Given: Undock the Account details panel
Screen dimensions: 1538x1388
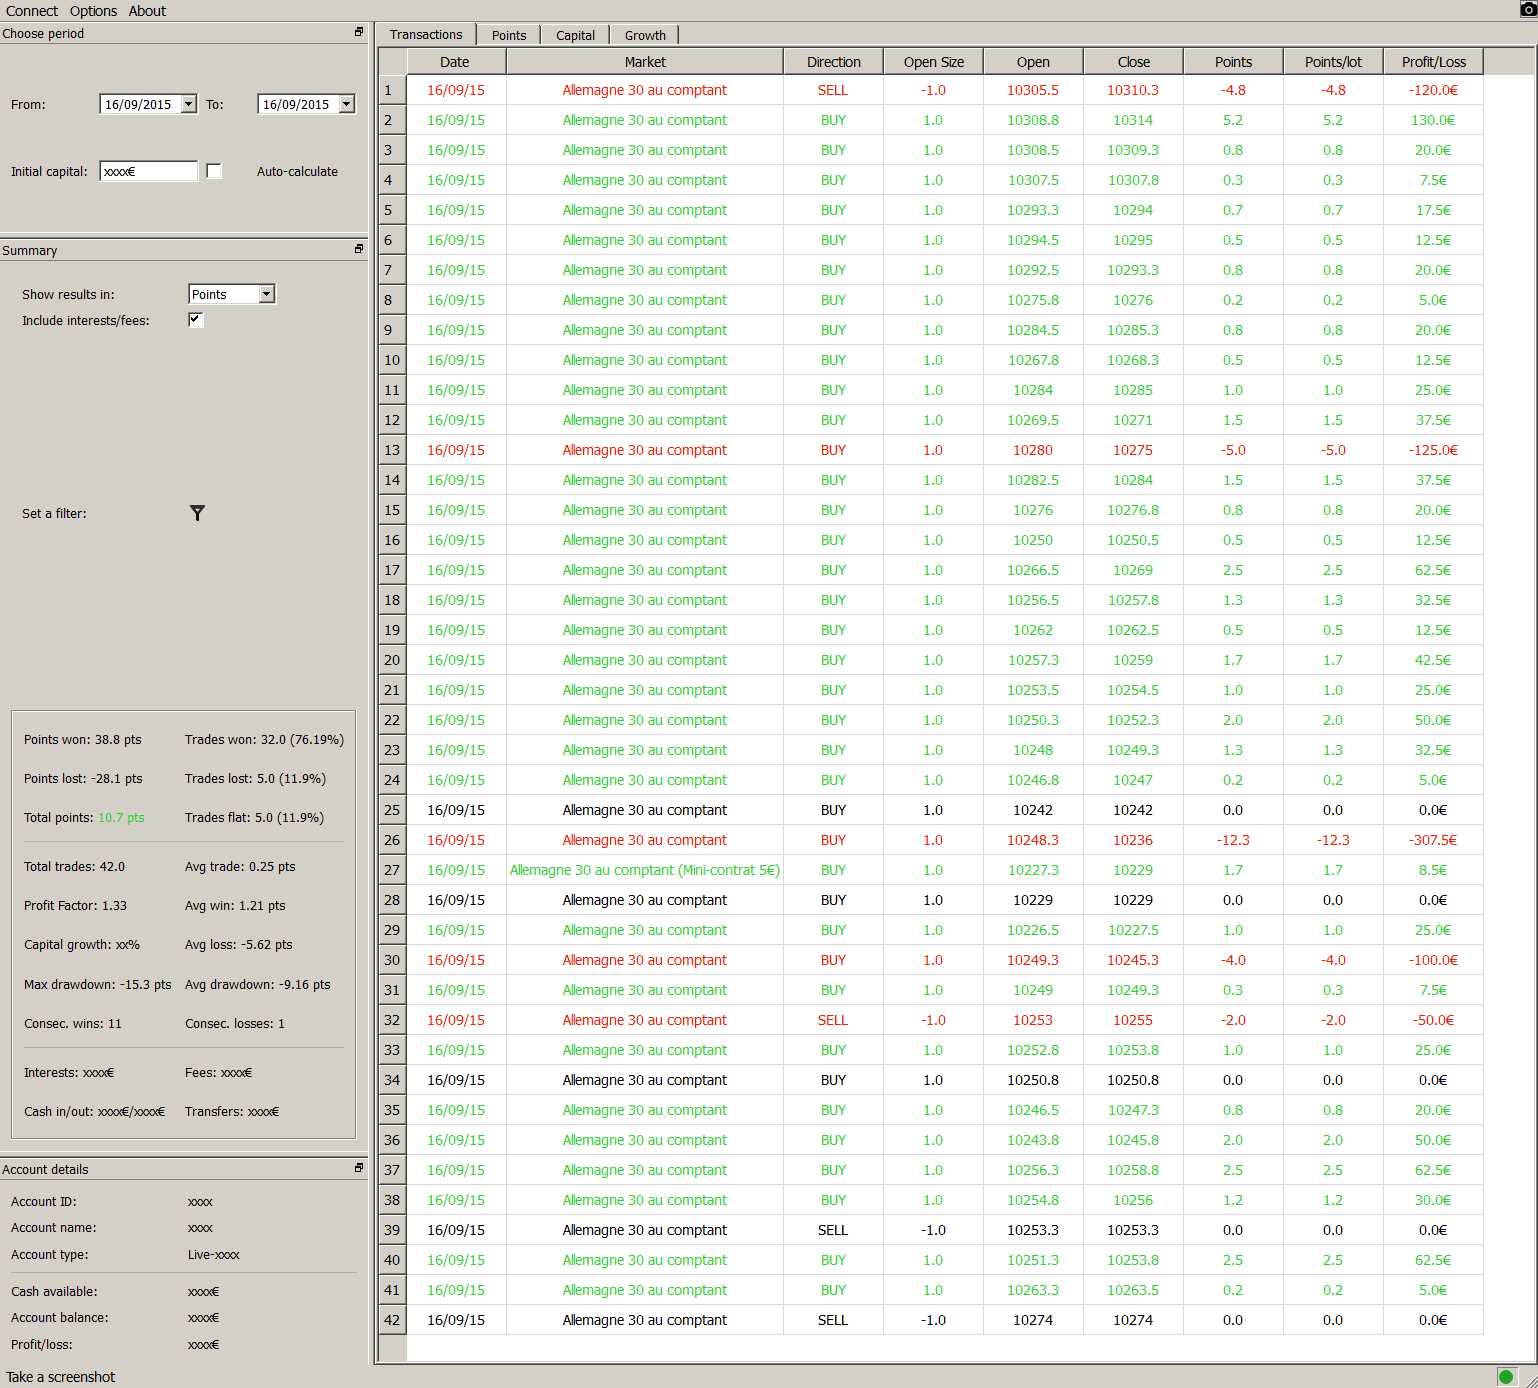Looking at the screenshot, I should click(359, 1167).
